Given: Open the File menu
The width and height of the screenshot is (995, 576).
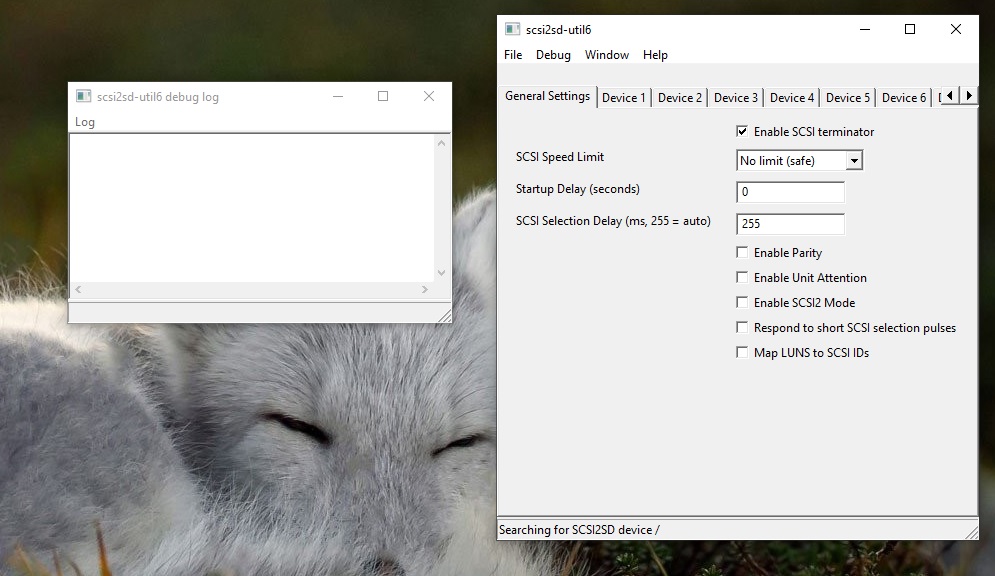Looking at the screenshot, I should pyautogui.click(x=513, y=55).
